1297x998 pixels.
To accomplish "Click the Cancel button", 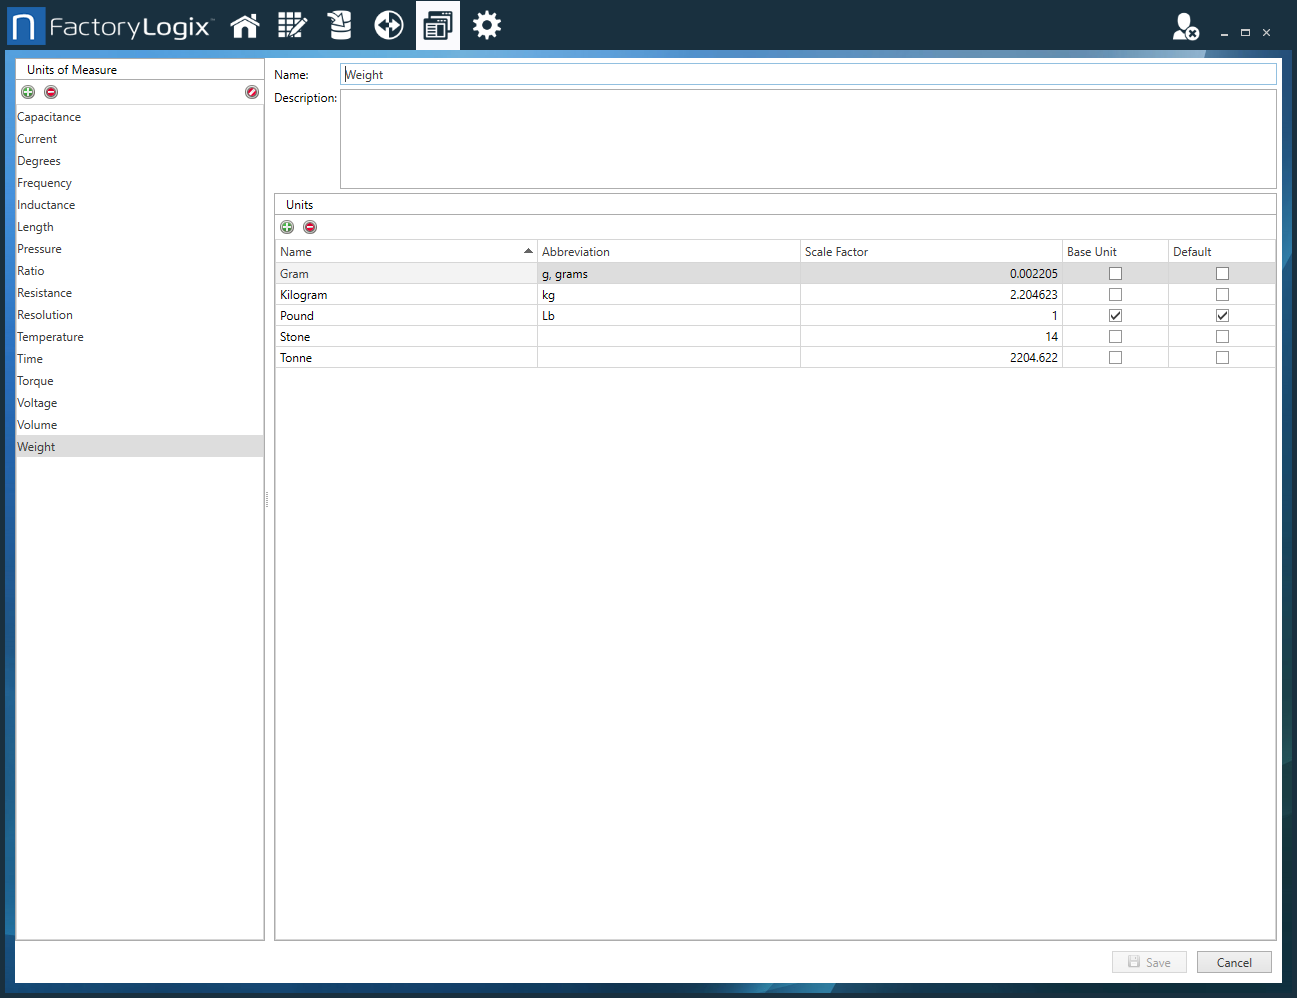I will tap(1234, 962).
